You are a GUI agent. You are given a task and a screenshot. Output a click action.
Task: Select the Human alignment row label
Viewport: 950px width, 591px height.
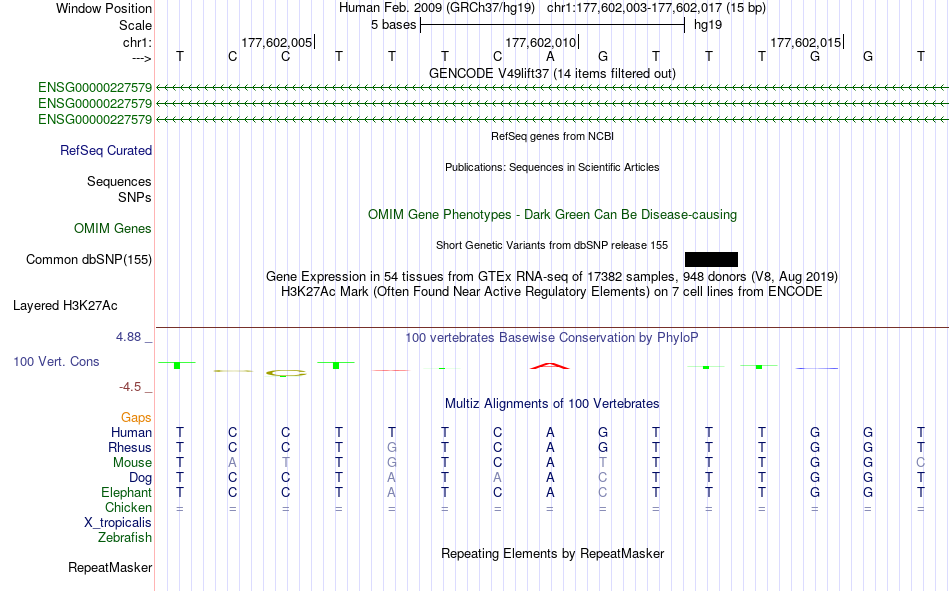pos(131,433)
